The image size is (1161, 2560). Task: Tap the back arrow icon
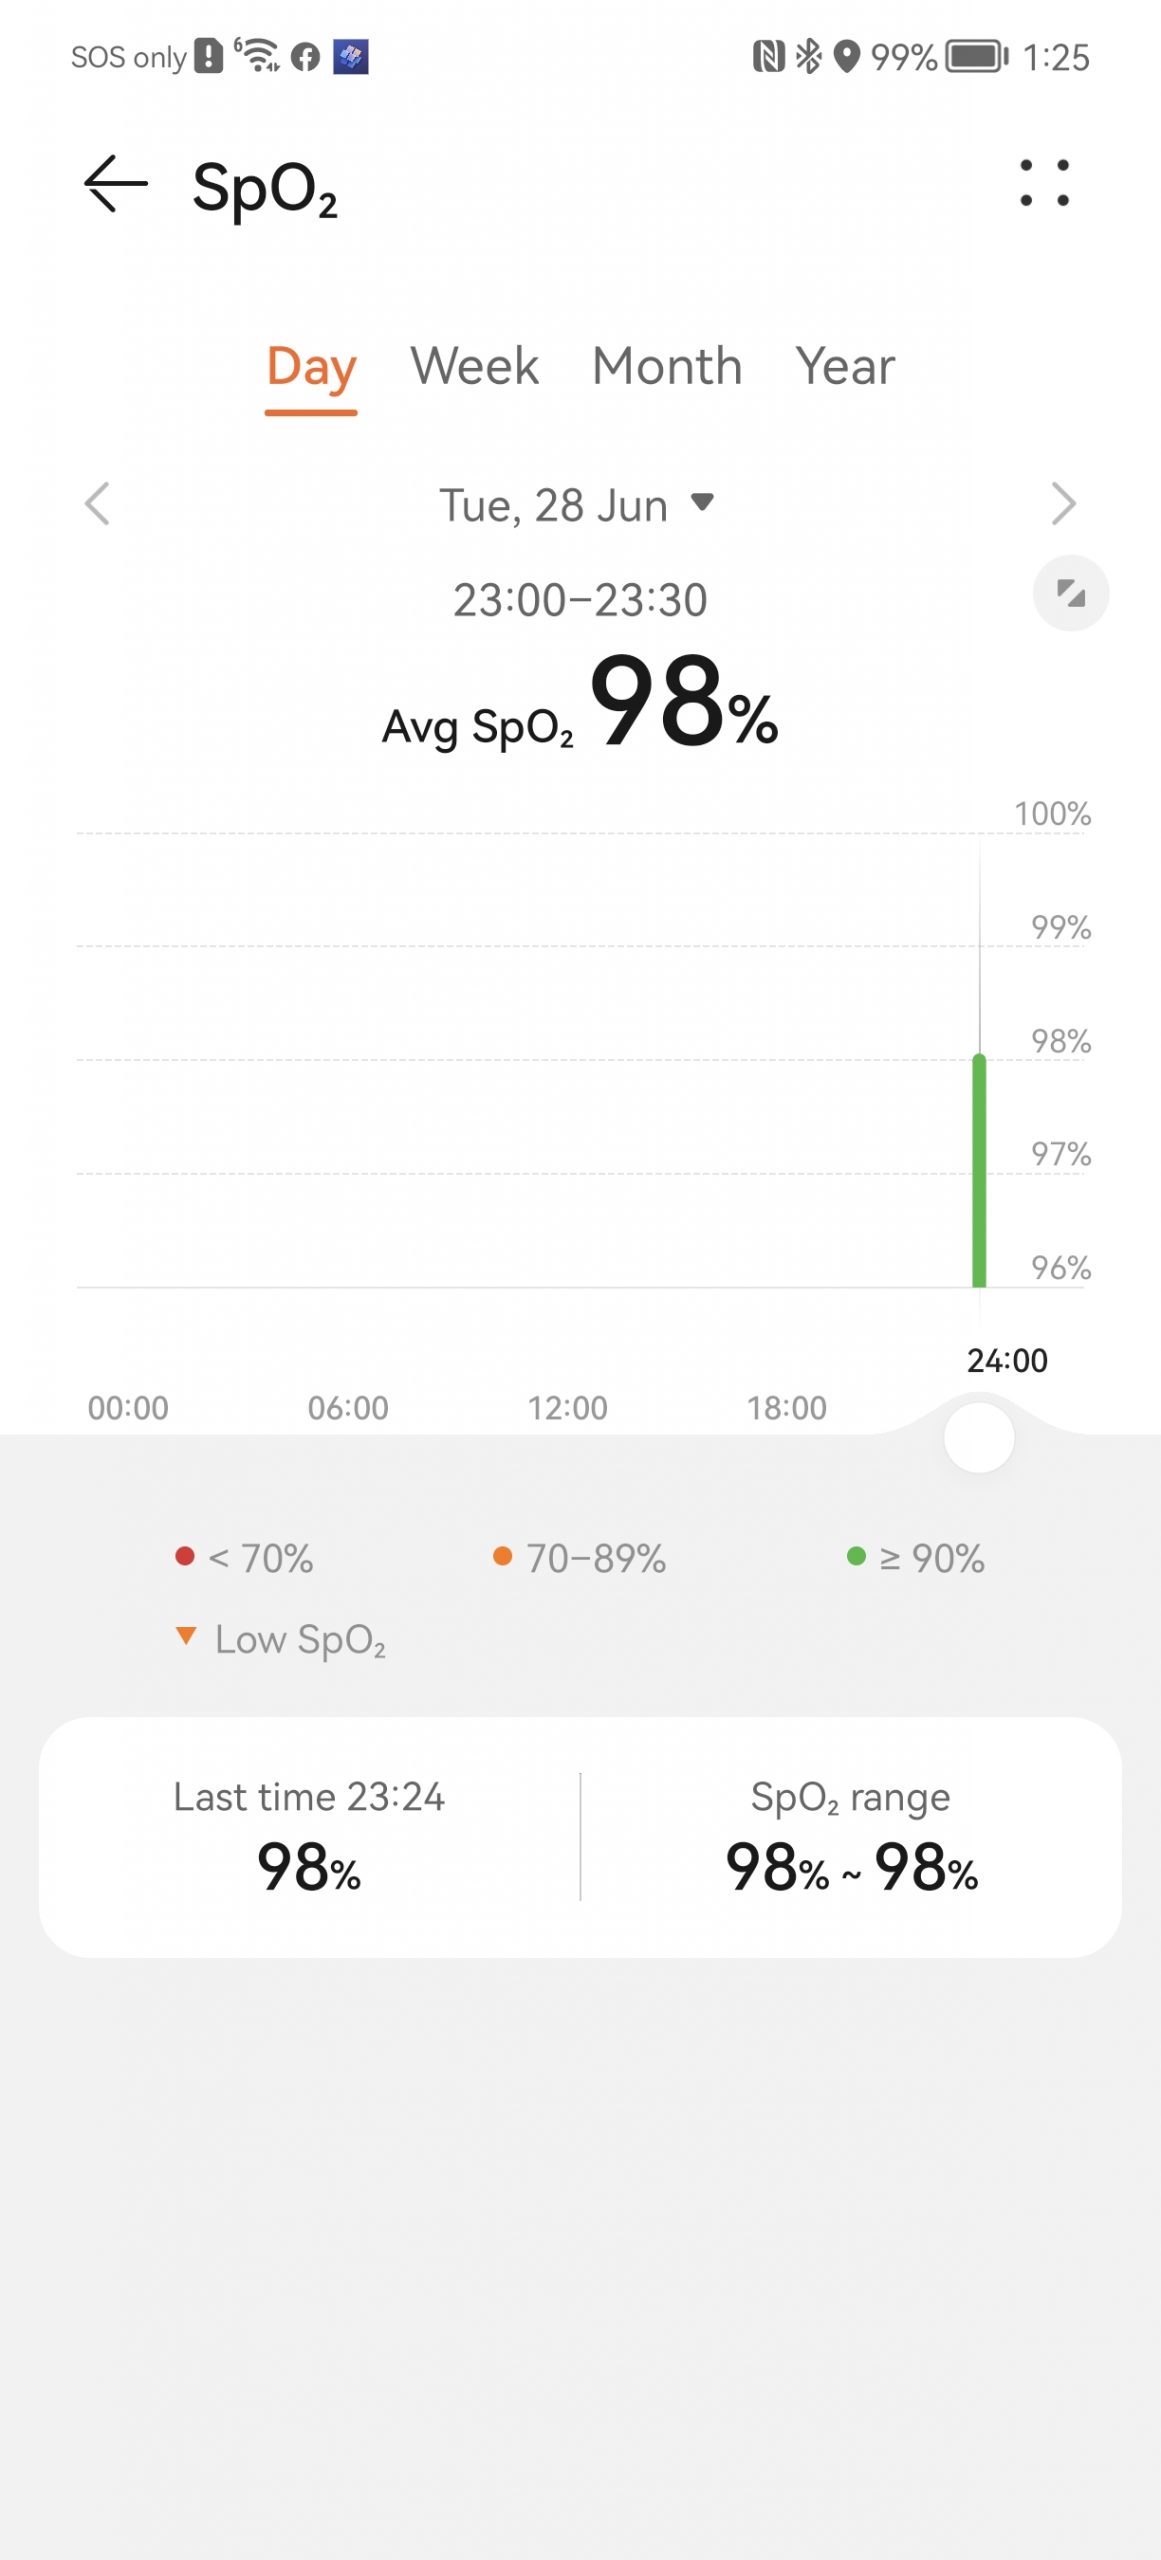tap(116, 184)
